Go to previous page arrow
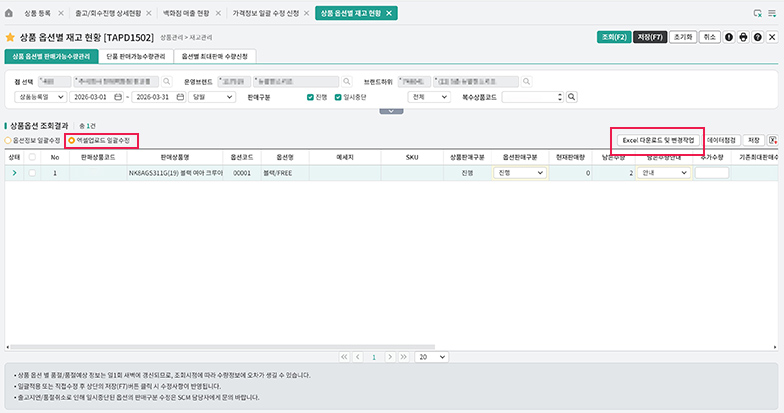The image size is (784, 413). [x=358, y=357]
